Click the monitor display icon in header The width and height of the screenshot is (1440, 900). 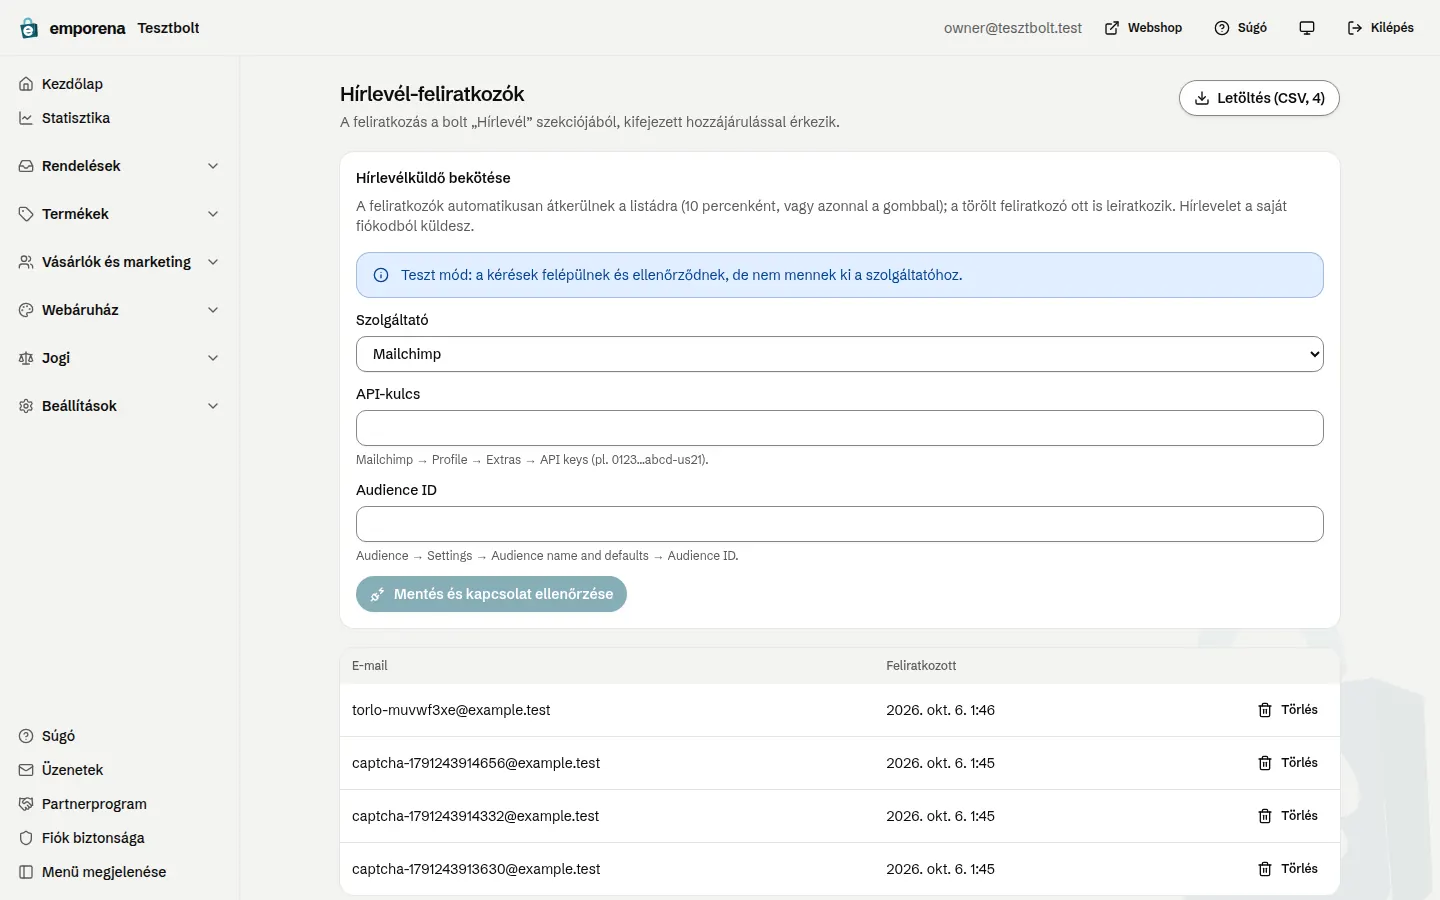click(1307, 28)
